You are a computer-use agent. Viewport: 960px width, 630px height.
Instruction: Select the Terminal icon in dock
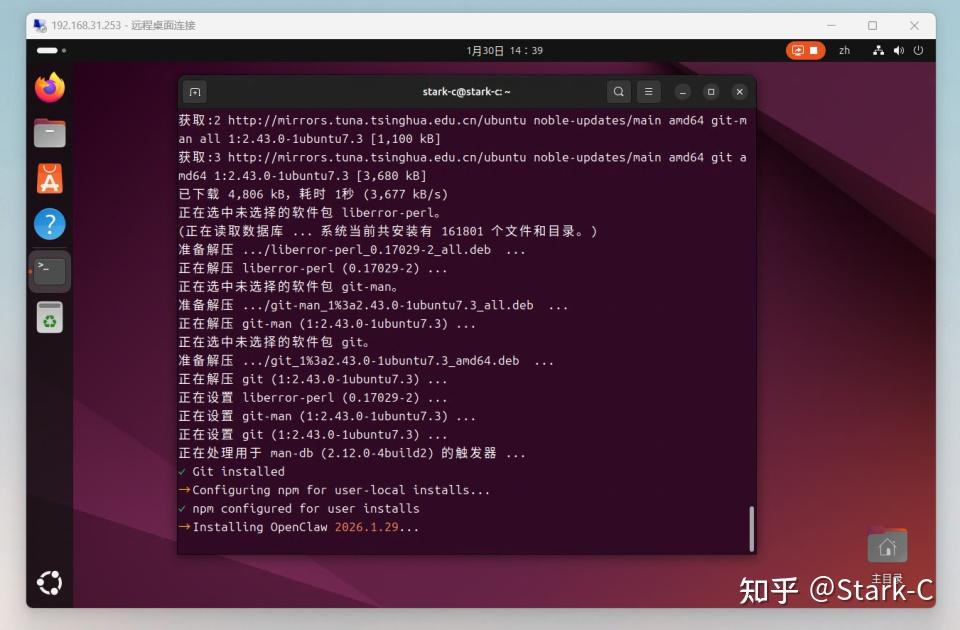pyautogui.click(x=50, y=271)
